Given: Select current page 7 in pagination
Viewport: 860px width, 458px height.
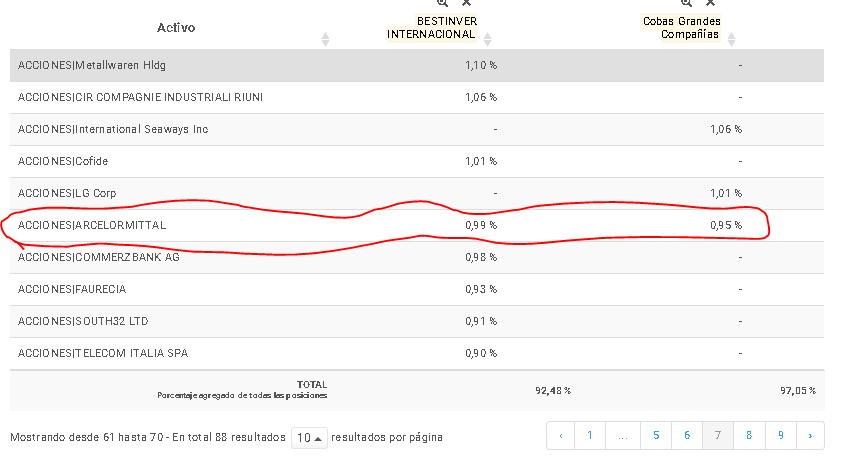Looking at the screenshot, I should tap(717, 436).
